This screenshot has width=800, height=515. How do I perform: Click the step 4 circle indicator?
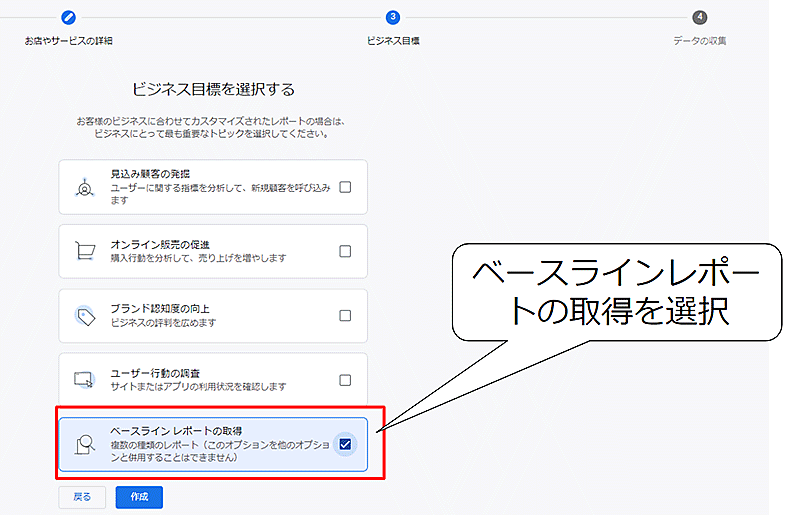[699, 17]
